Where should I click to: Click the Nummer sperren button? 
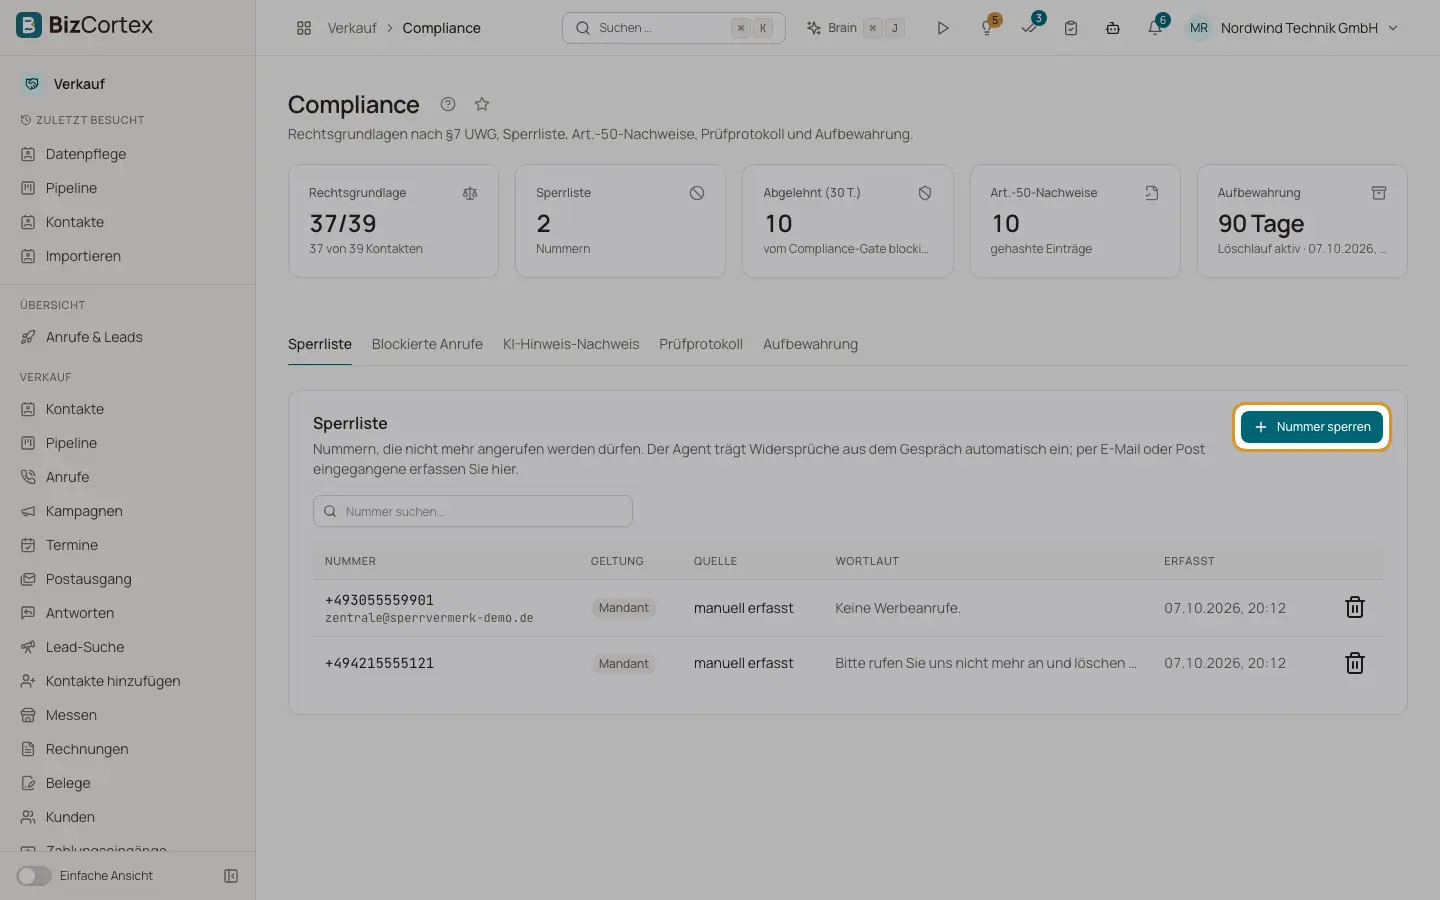(1312, 427)
